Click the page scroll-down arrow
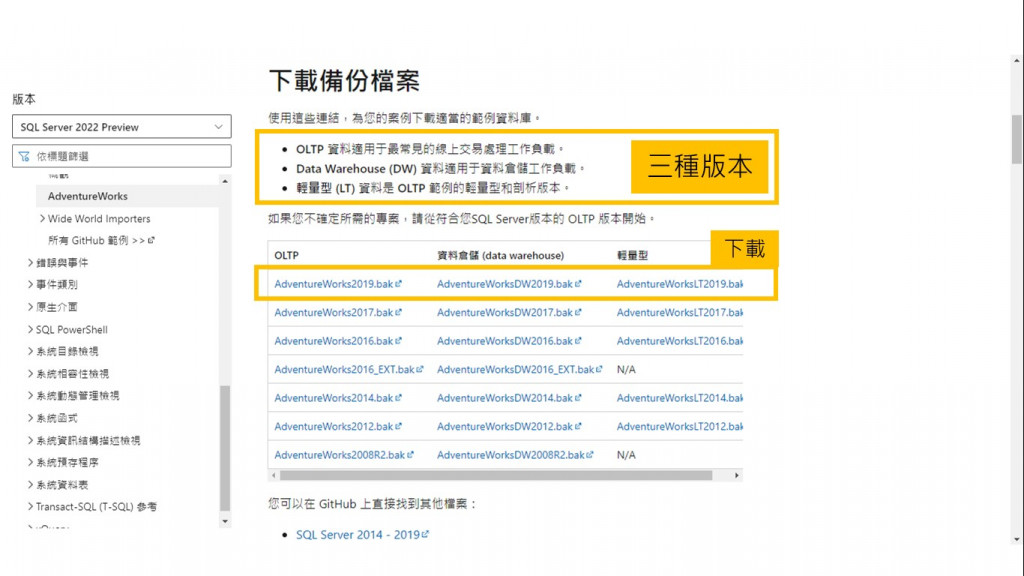 pos(1017,539)
